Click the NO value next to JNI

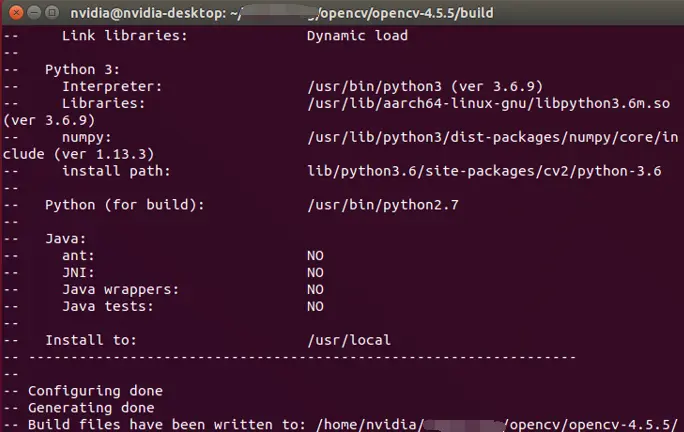(x=315, y=273)
